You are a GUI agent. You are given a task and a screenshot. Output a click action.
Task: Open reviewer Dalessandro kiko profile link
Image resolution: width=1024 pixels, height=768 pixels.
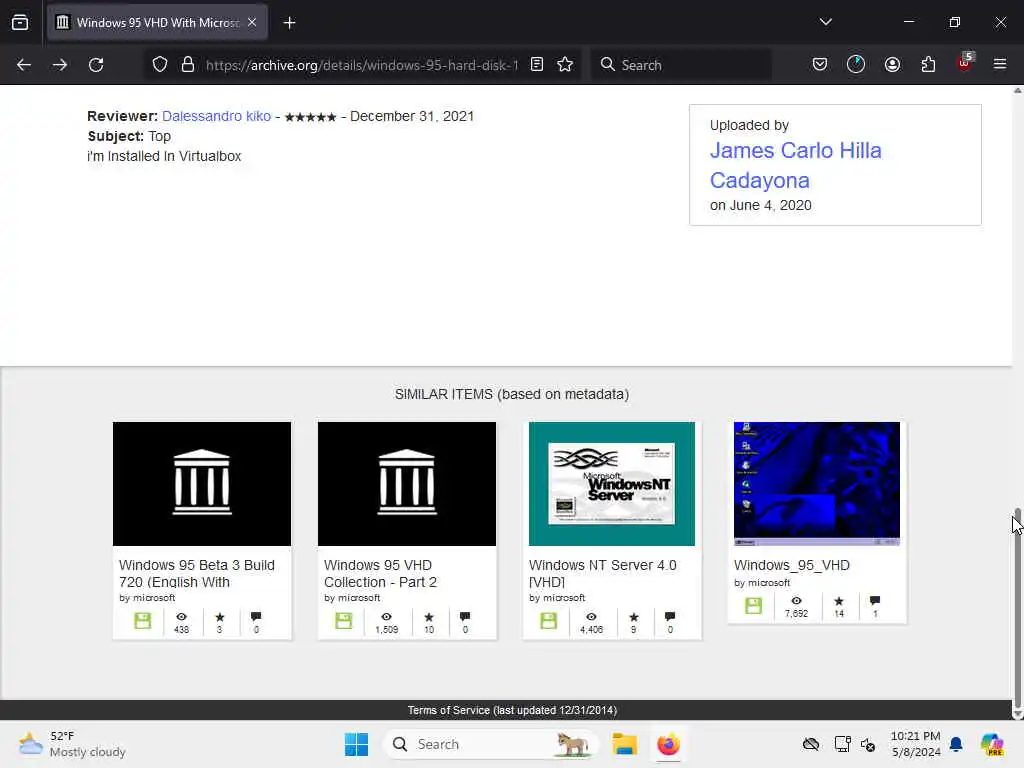pos(216,116)
